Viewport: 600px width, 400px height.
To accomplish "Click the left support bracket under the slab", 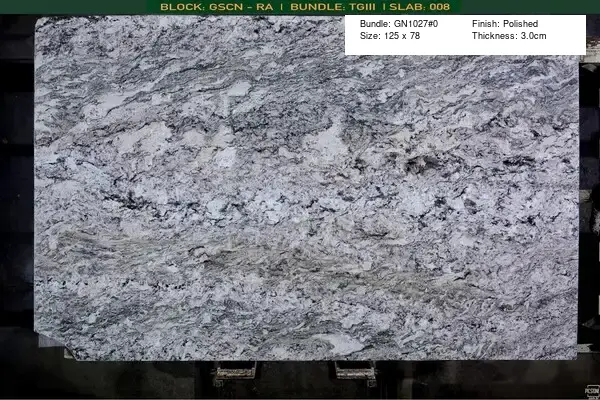I will 234,372.
